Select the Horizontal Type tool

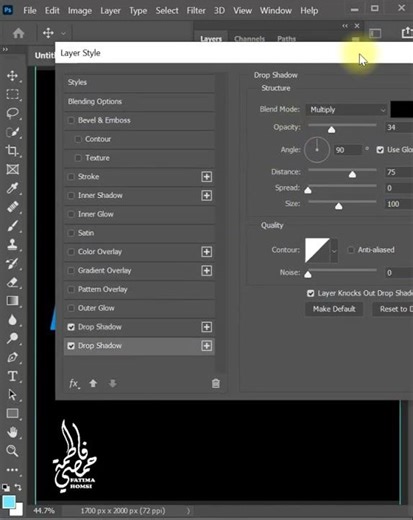(x=12, y=376)
